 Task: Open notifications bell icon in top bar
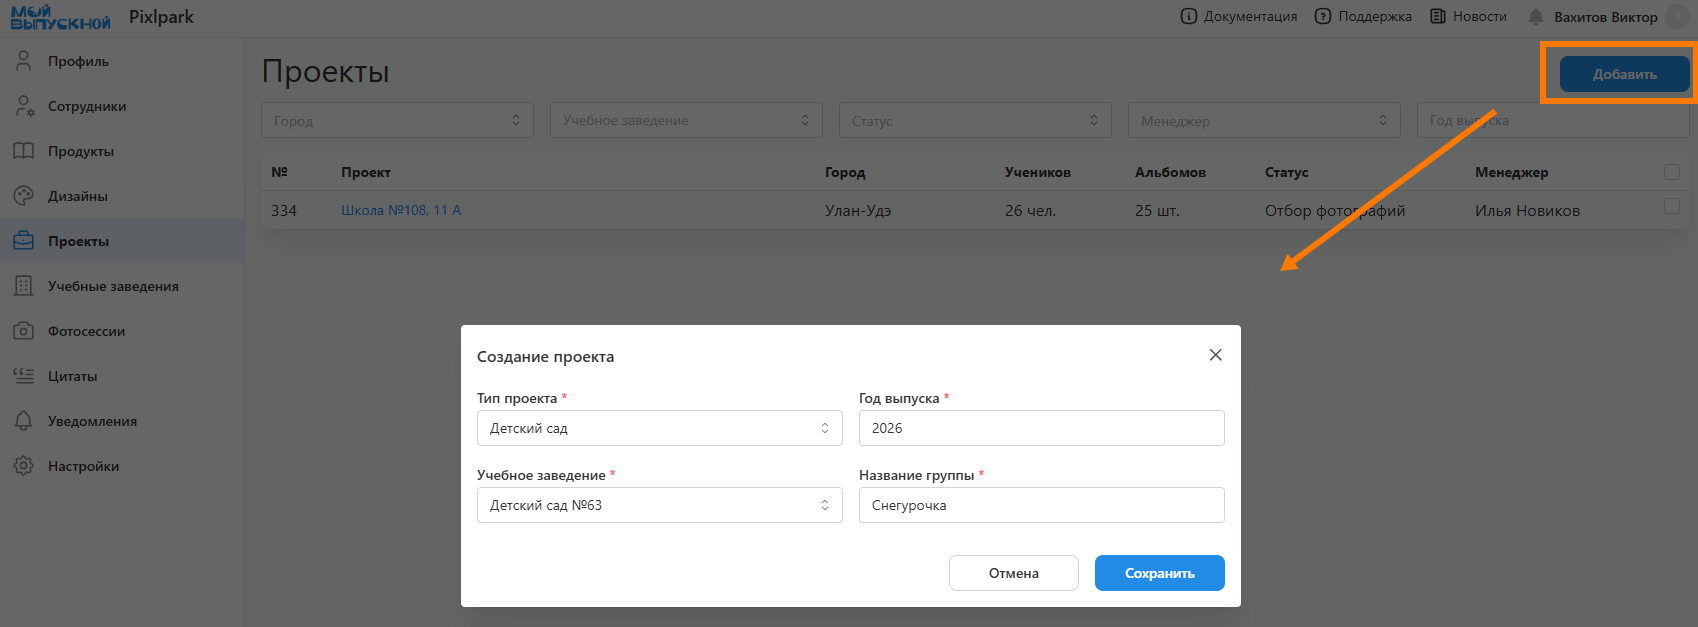(x=1536, y=17)
